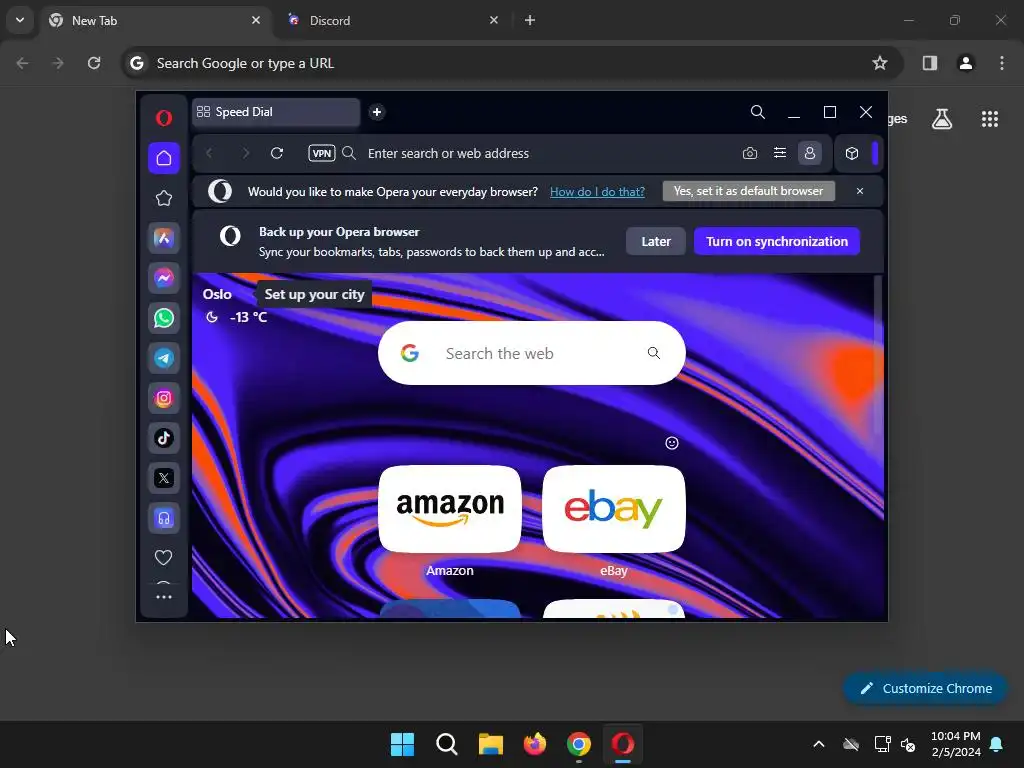1024x768 pixels.
Task: Toggle Chrome side panel icon
Action: click(930, 63)
